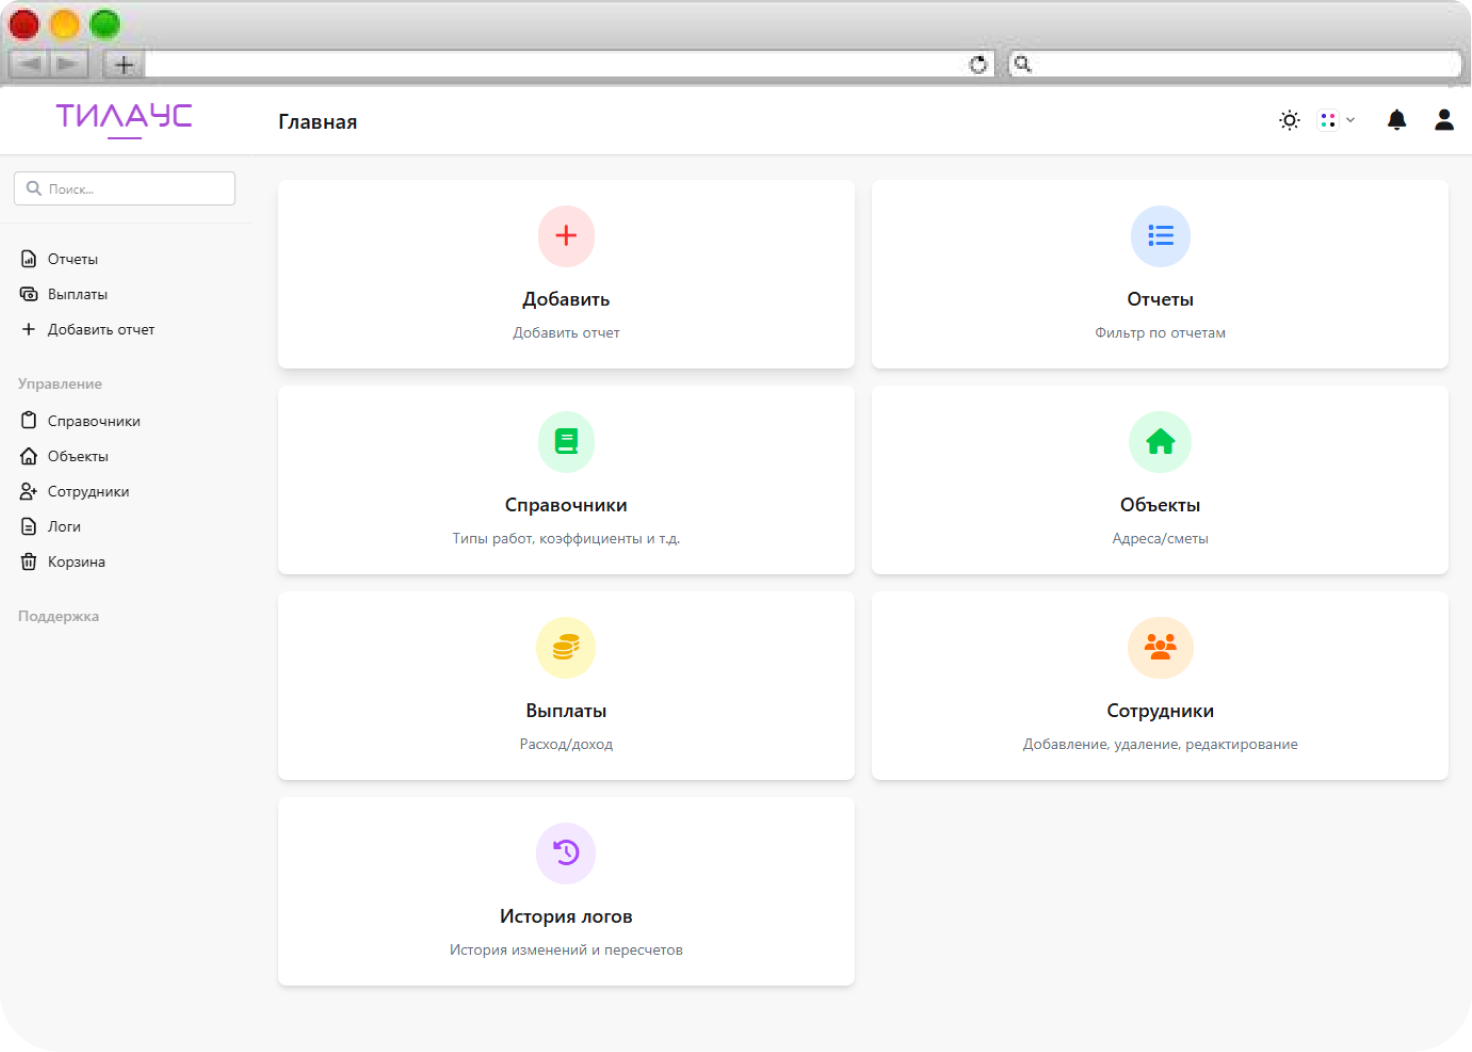Click the red plus icon on Добавить card
The width and height of the screenshot is (1472, 1052).
pyautogui.click(x=566, y=236)
